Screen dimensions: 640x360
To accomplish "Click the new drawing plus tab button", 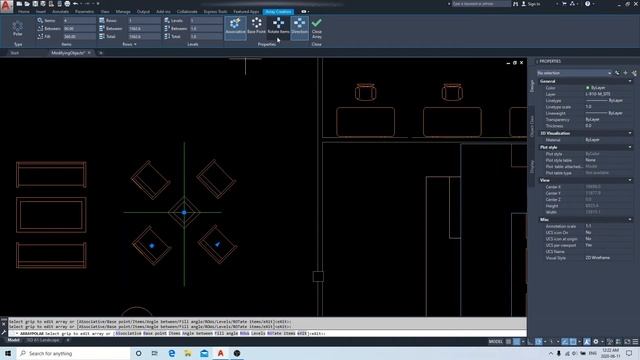I will pyautogui.click(x=101, y=53).
